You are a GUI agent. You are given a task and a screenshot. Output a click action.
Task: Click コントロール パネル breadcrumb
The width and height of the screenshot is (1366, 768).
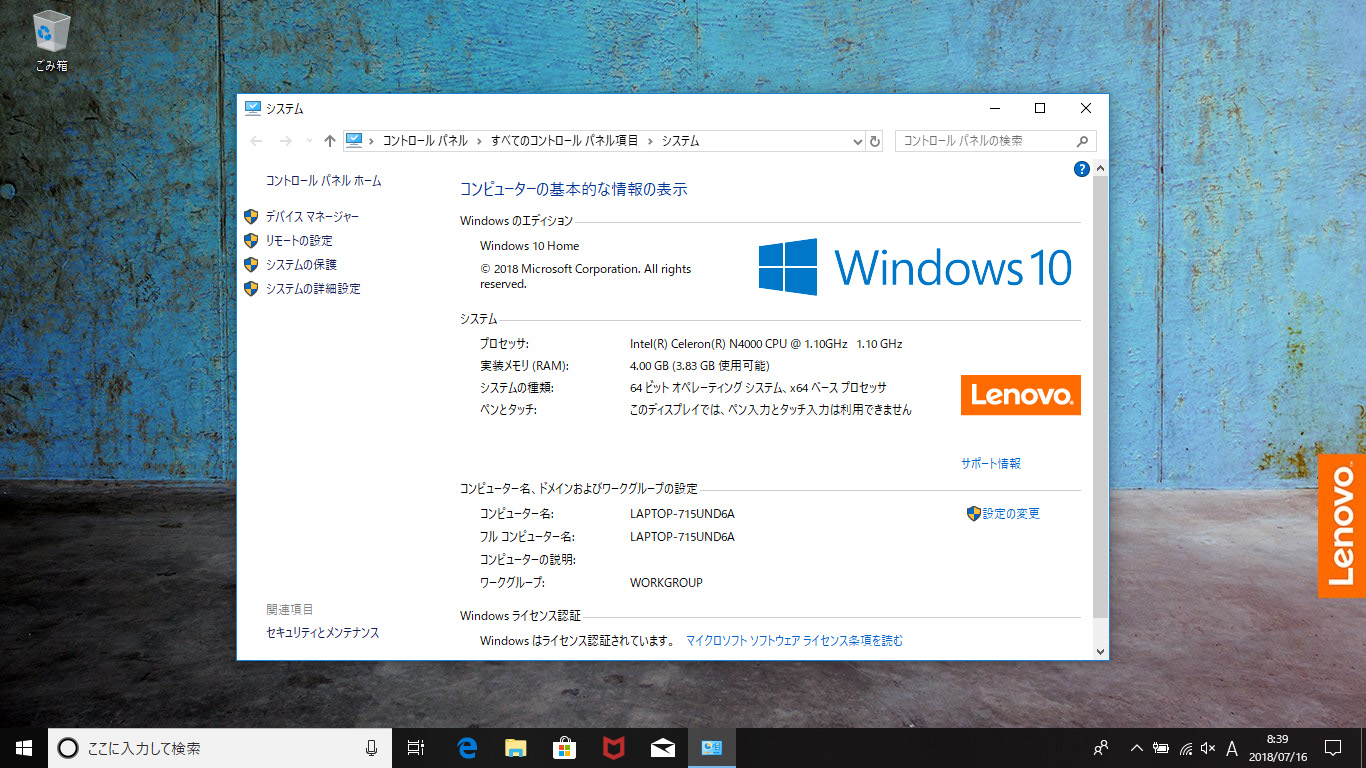pos(425,141)
